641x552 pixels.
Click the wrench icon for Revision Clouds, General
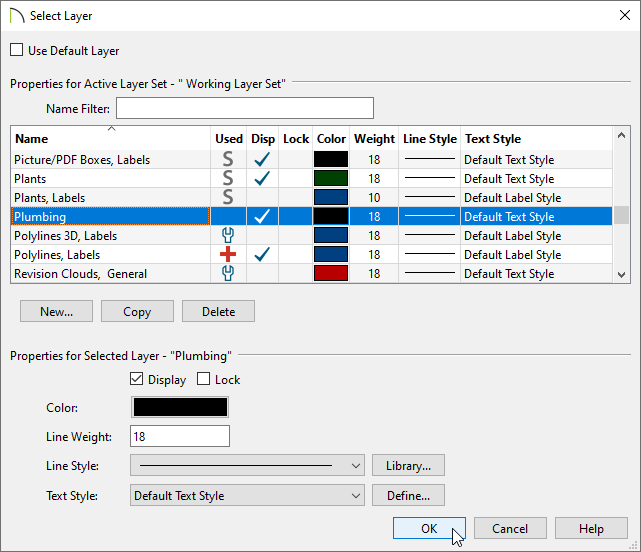tap(228, 273)
